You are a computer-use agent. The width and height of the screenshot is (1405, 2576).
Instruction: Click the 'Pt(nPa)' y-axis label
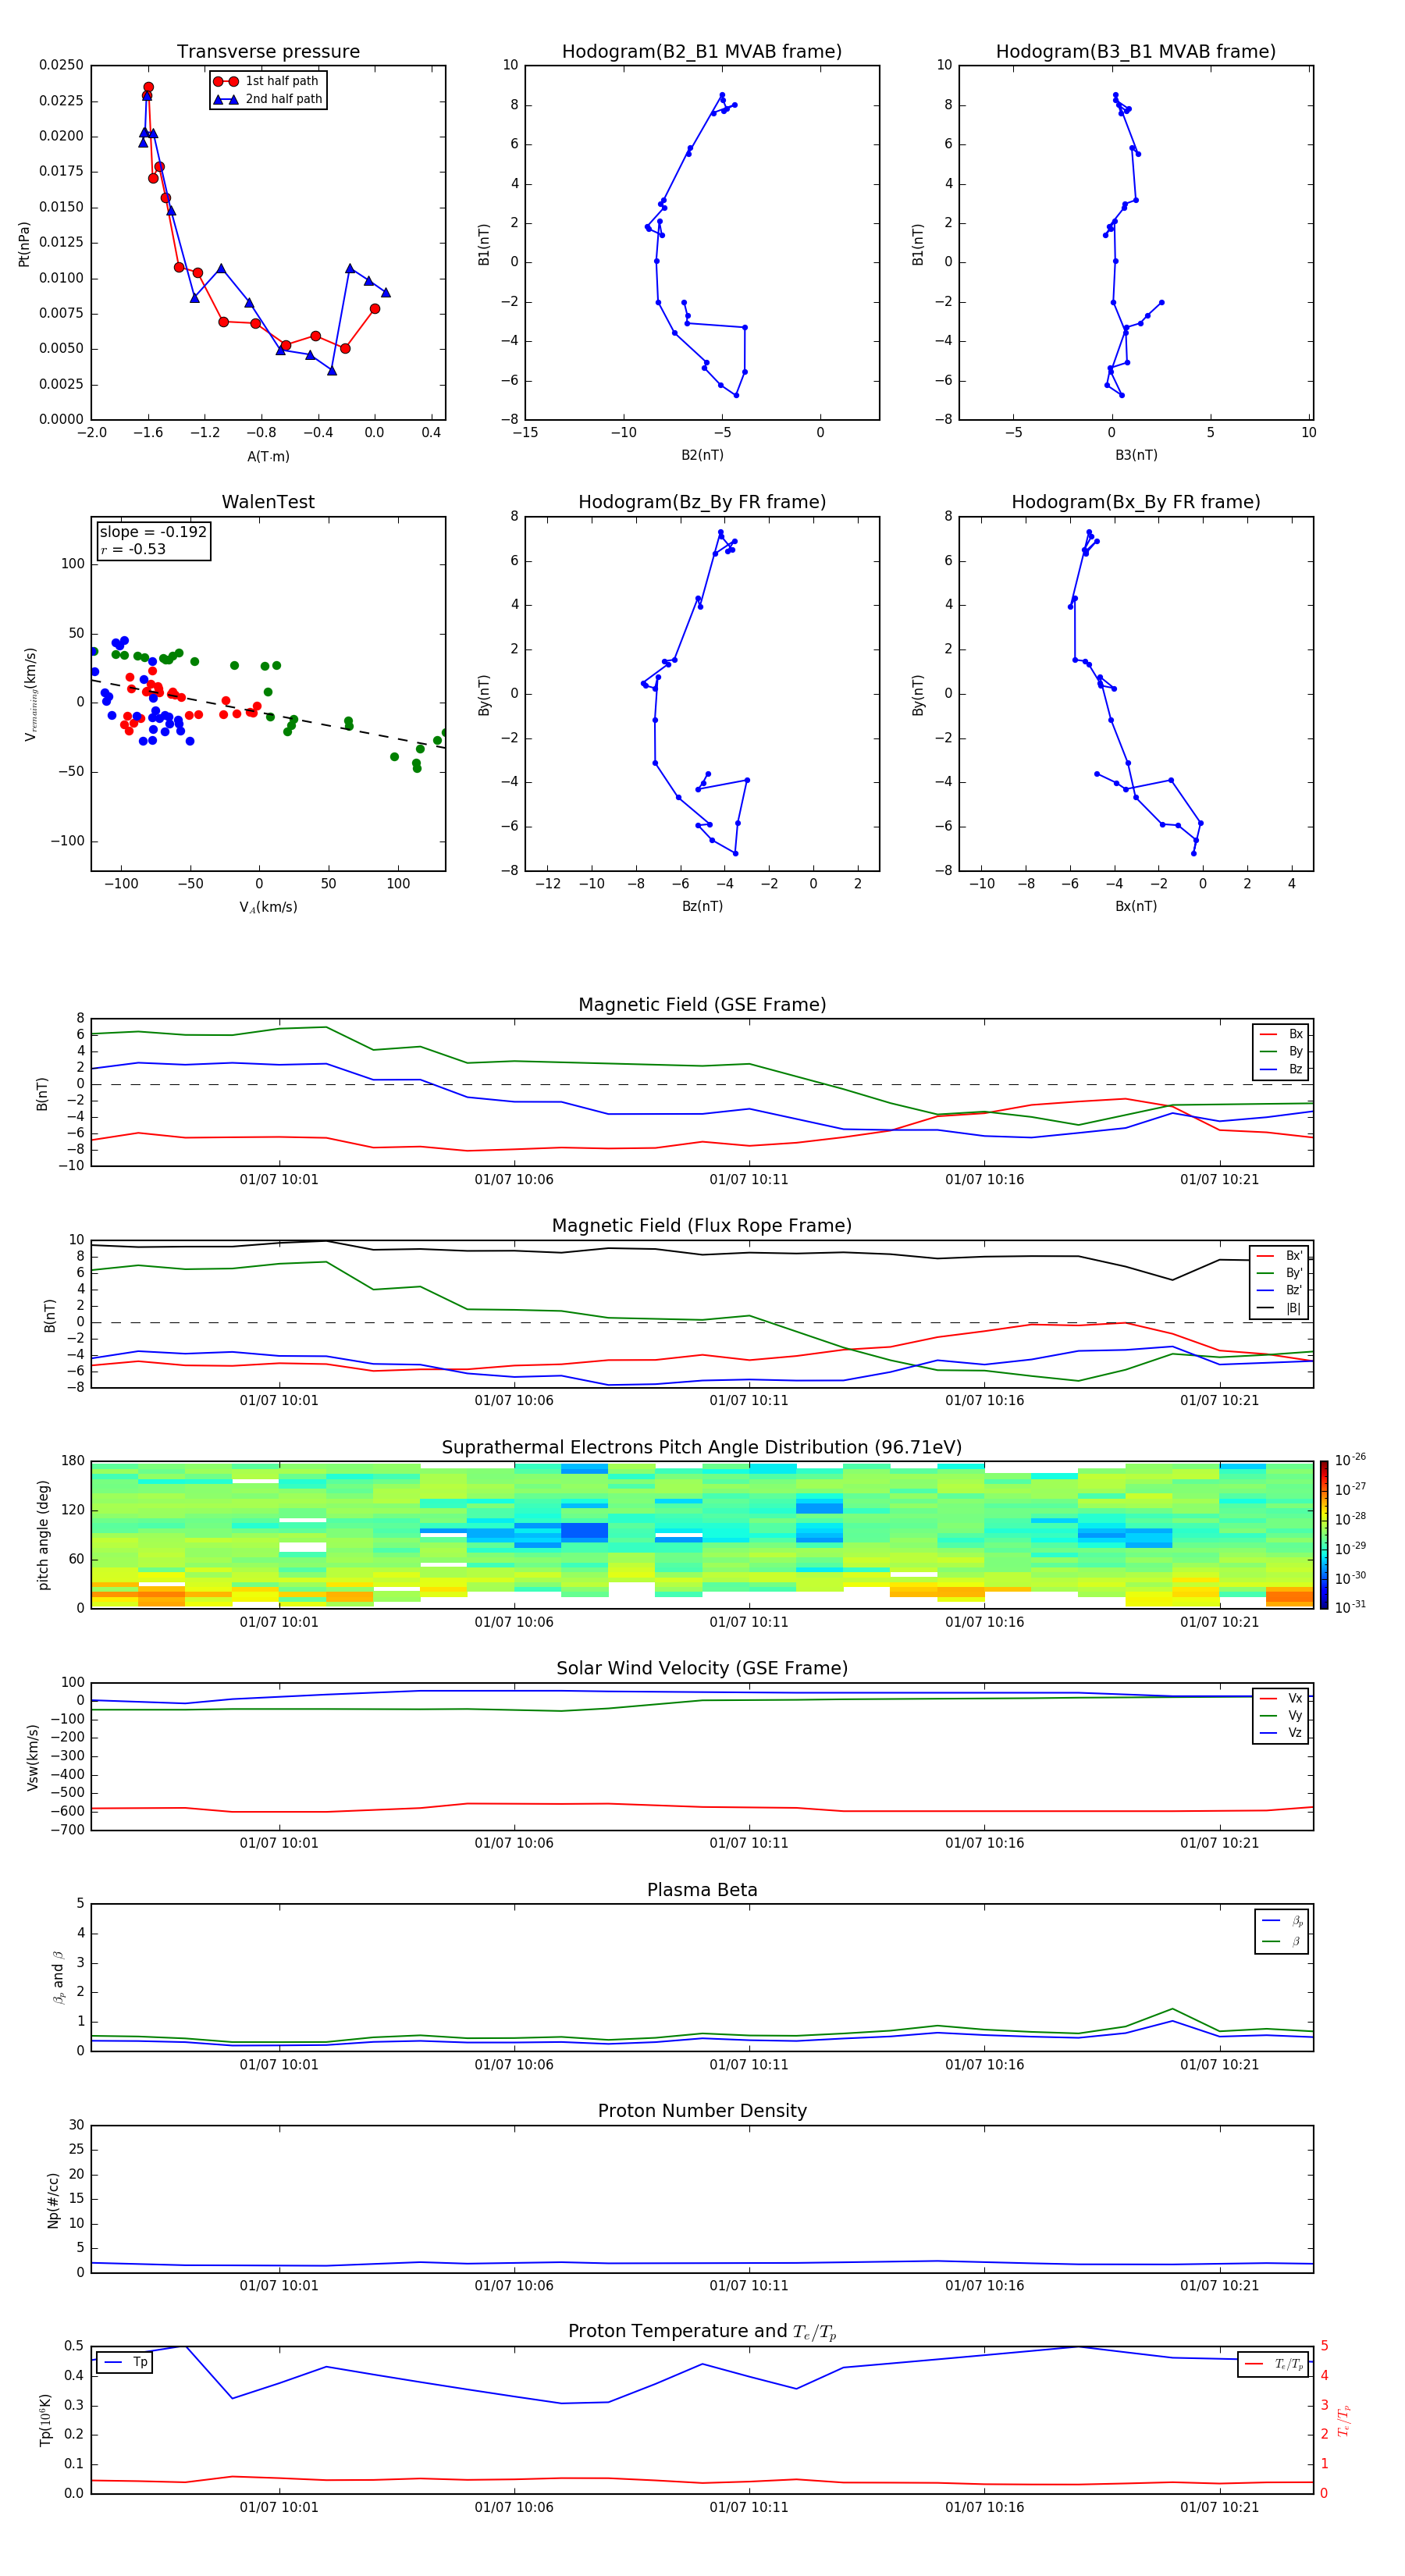(x=24, y=244)
